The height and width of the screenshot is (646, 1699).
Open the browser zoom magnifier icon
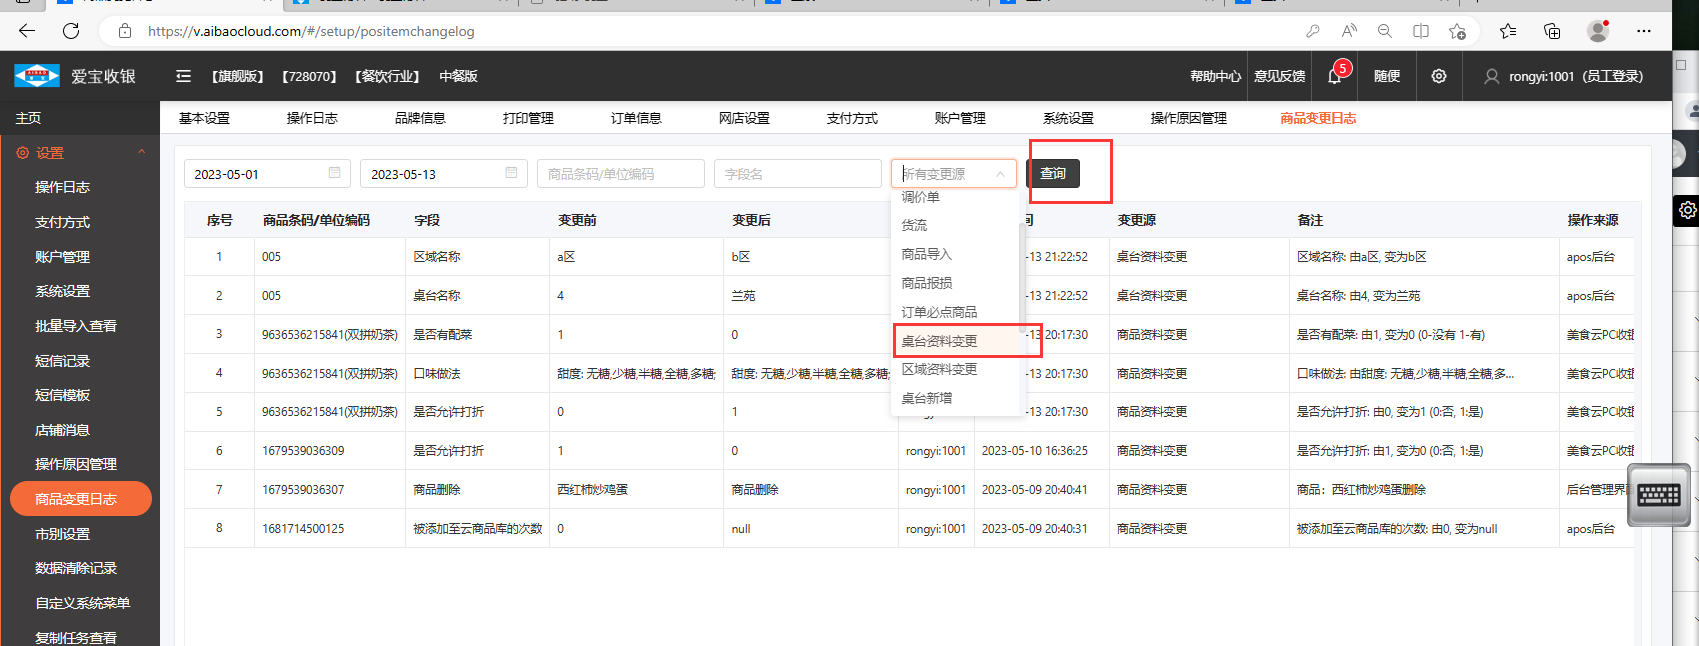(x=1384, y=31)
